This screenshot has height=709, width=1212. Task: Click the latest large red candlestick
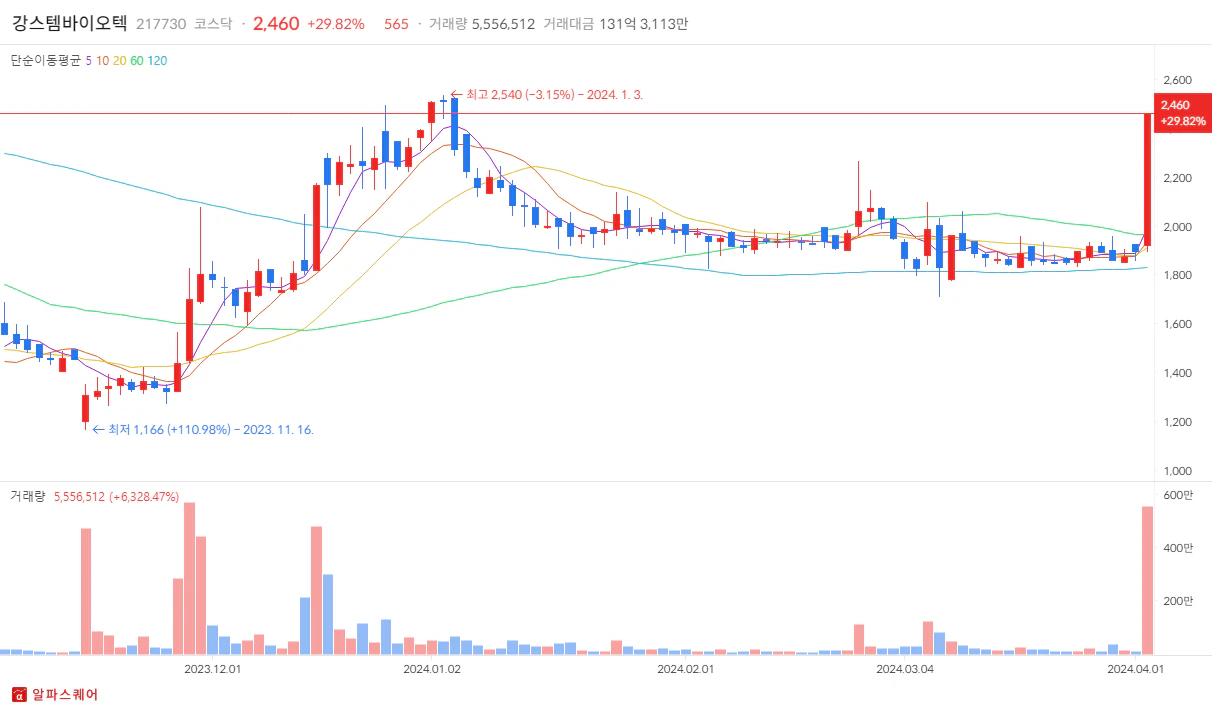tap(1147, 180)
